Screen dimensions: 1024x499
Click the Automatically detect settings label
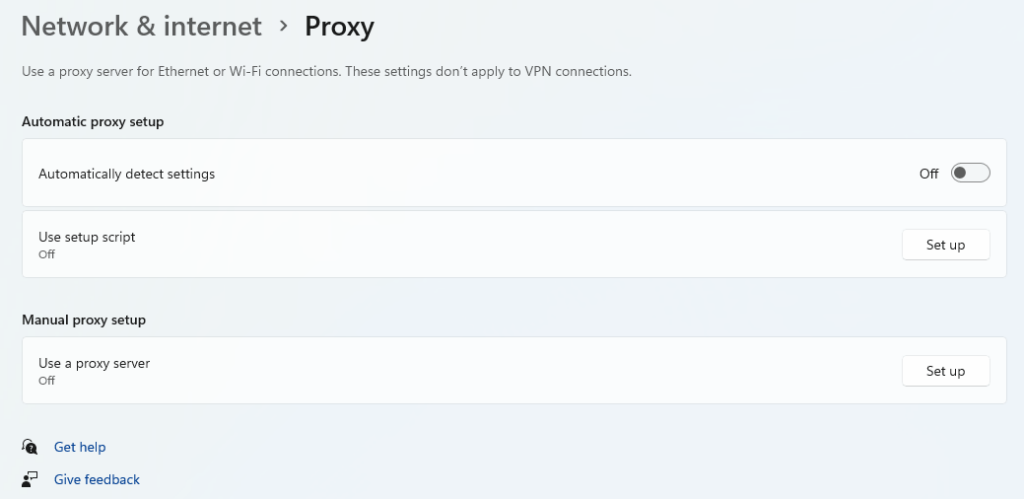point(127,174)
